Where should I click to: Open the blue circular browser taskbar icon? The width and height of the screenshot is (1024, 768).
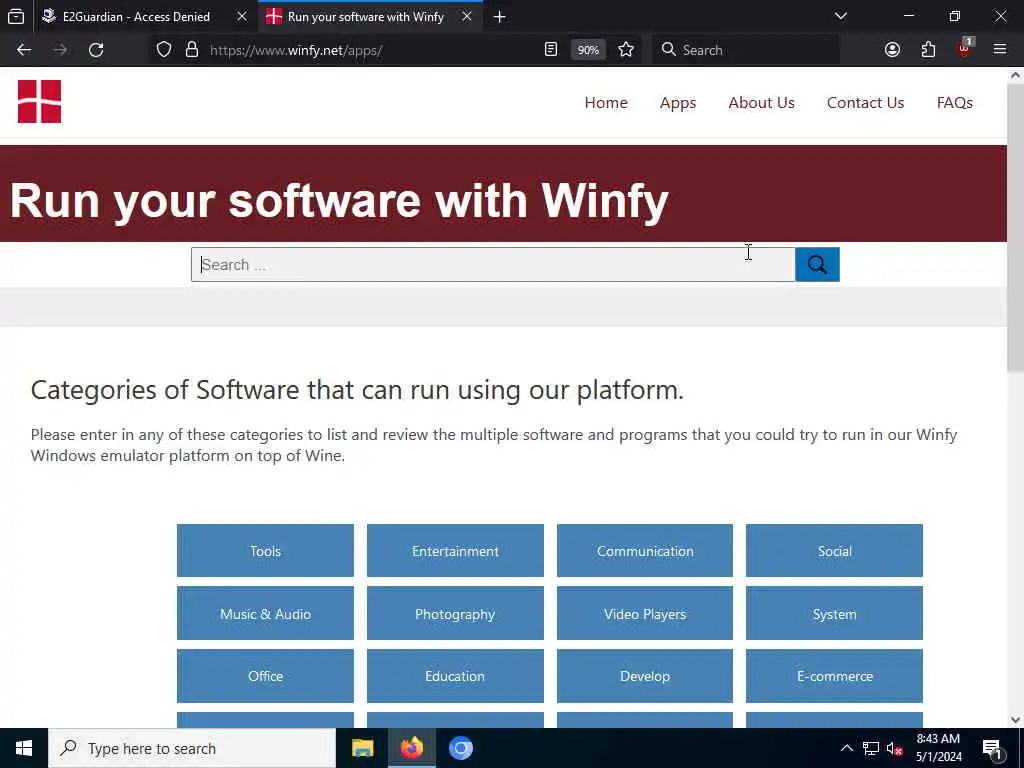460,748
